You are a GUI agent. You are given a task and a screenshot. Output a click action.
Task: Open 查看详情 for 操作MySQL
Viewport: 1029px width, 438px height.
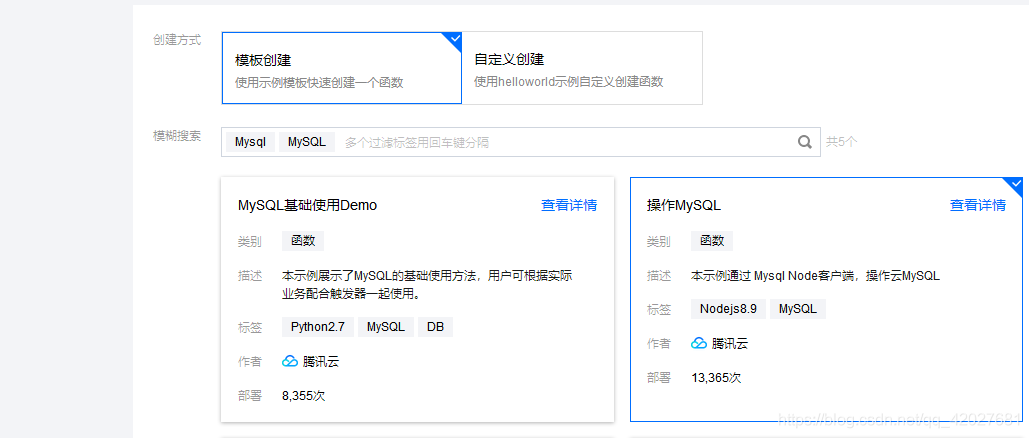click(978, 206)
